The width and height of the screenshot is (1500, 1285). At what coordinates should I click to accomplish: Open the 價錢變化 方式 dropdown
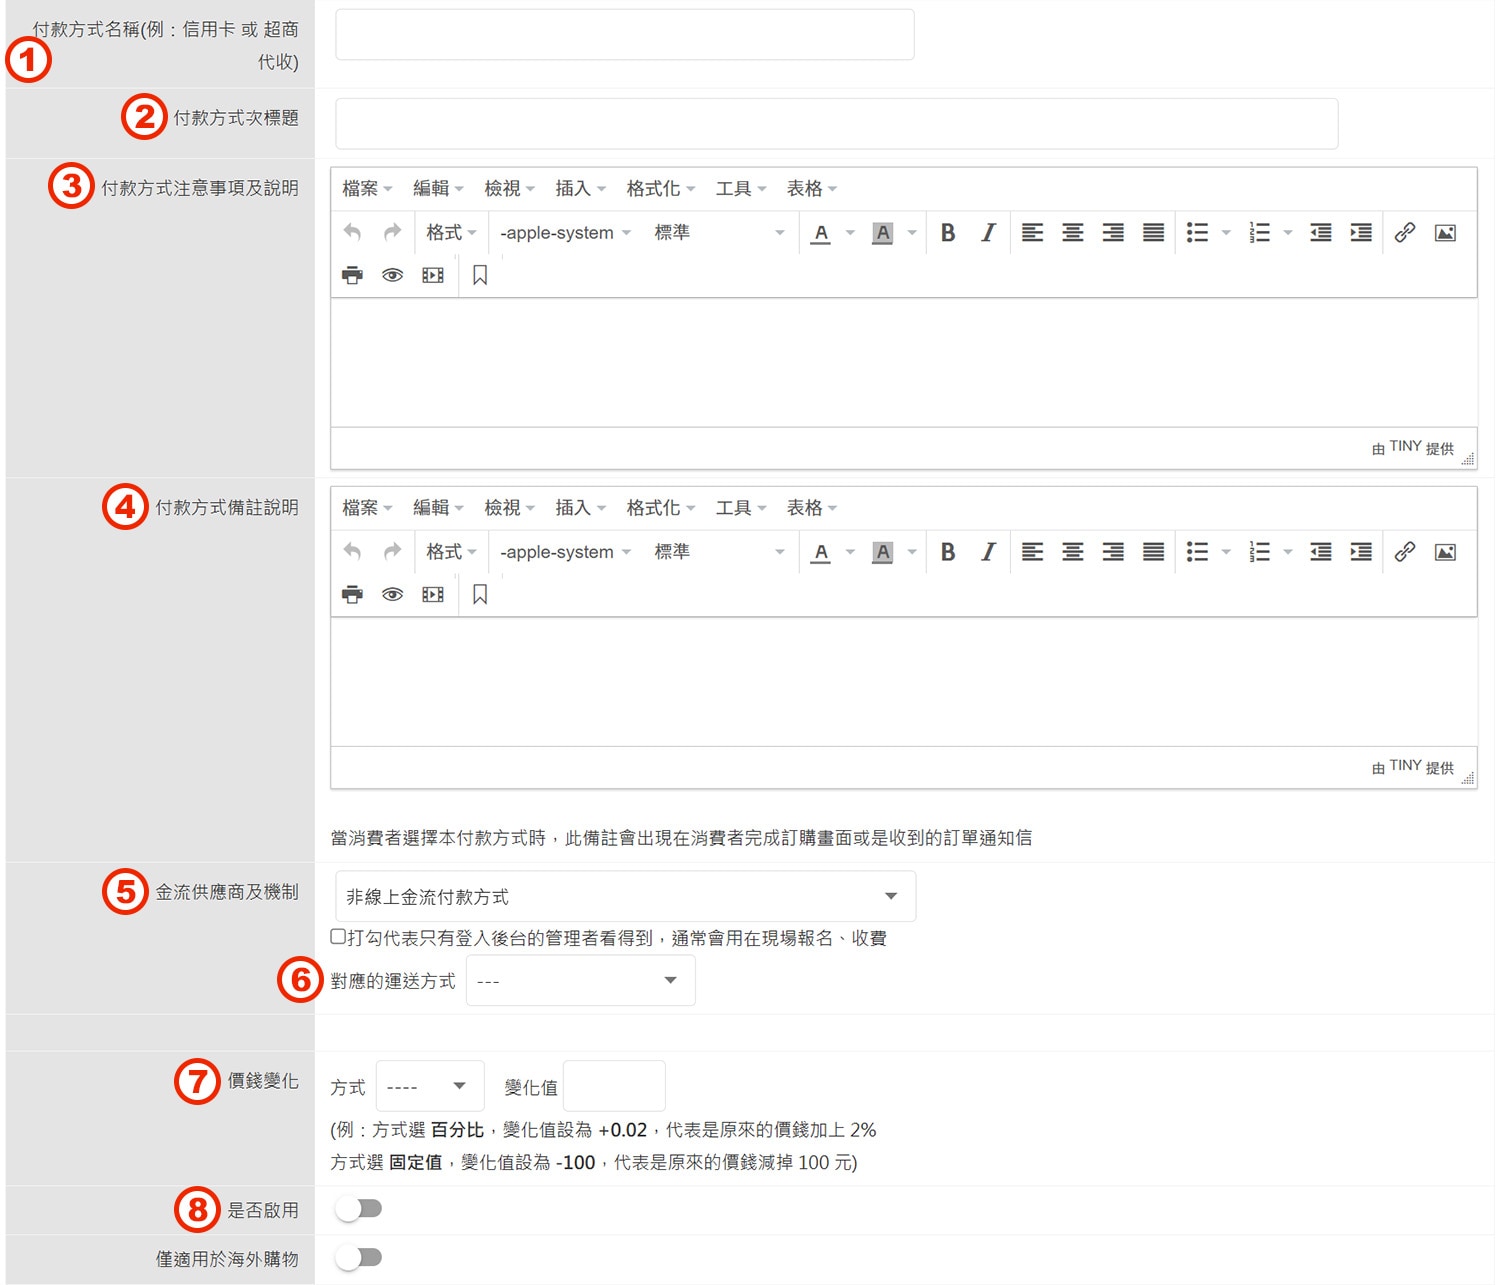click(429, 1086)
